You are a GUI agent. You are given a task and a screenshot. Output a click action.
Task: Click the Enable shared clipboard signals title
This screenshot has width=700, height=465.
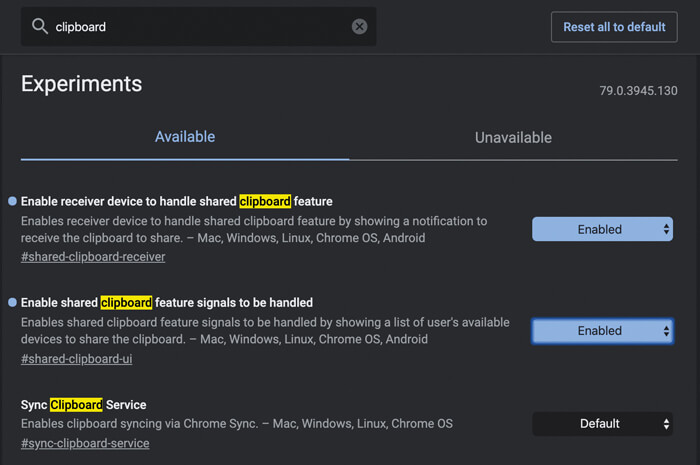coord(166,302)
